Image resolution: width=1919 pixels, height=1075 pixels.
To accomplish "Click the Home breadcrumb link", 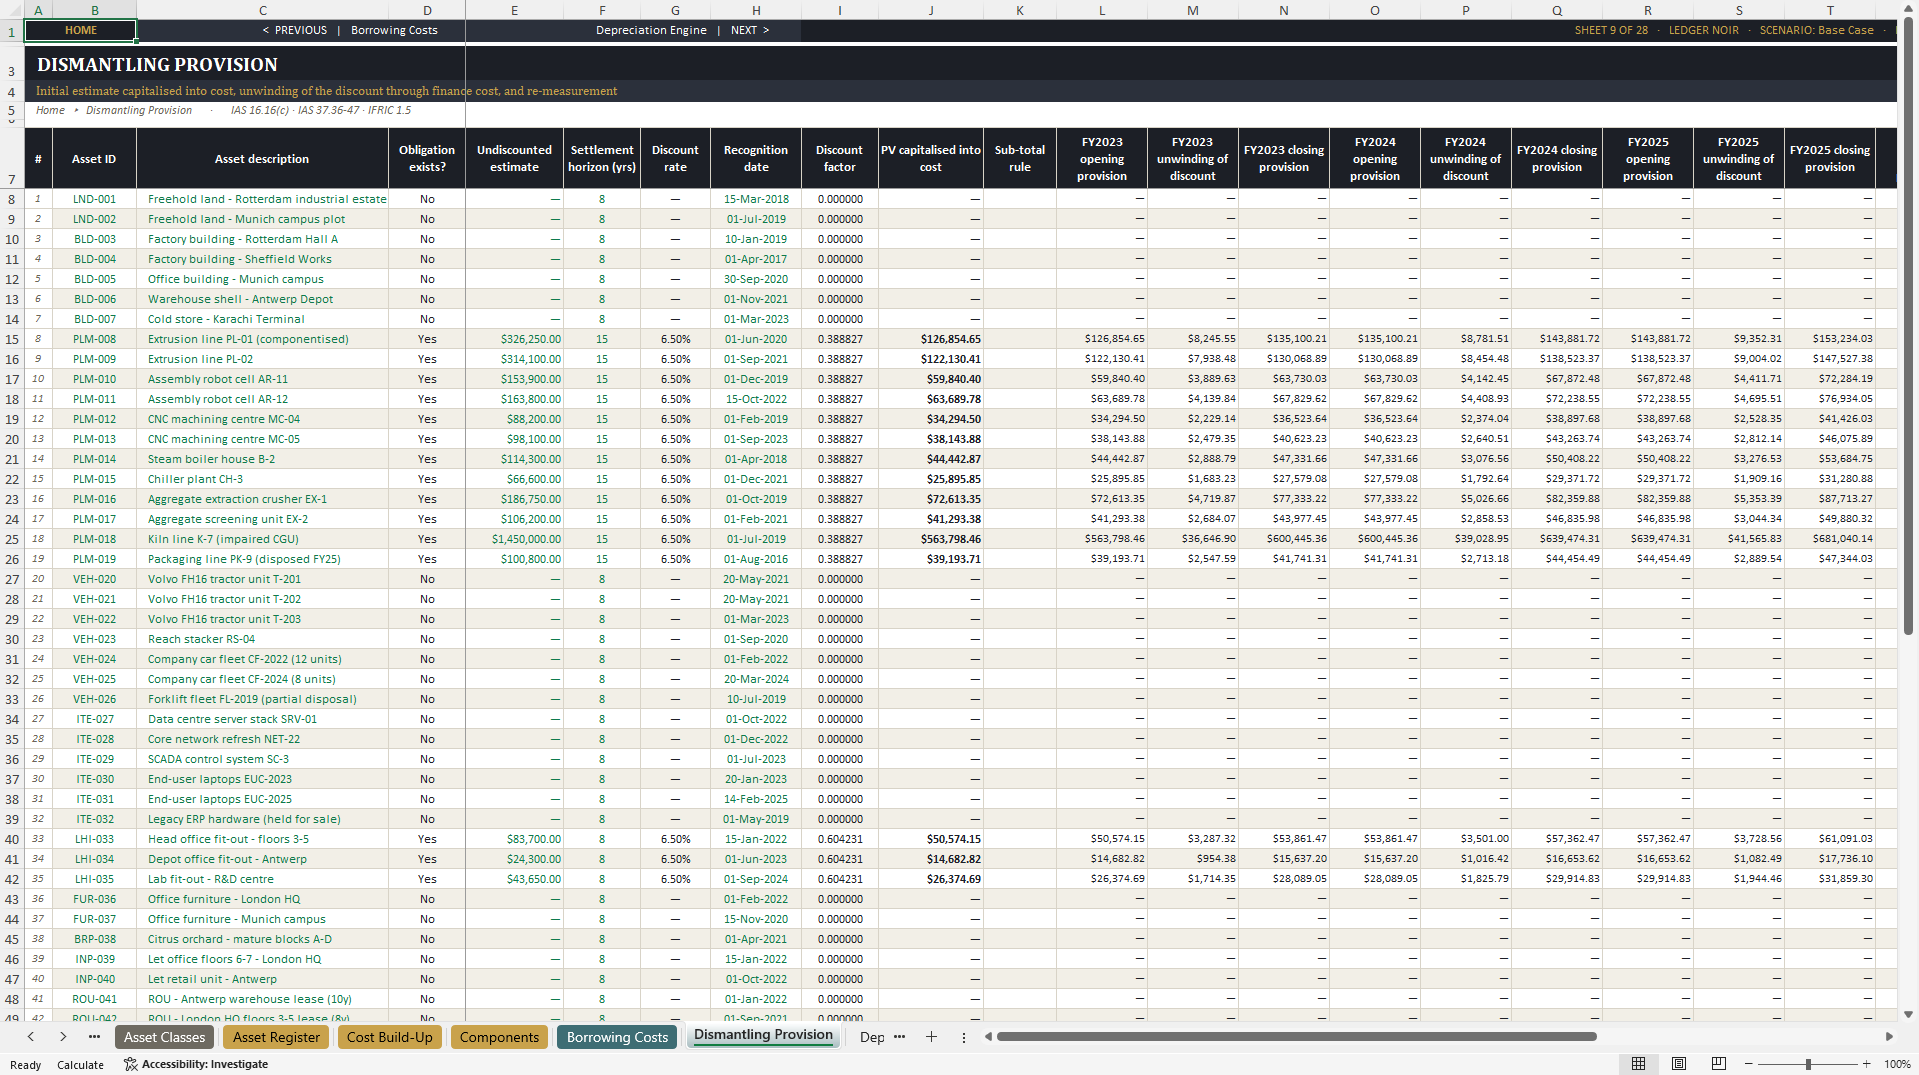I will [x=50, y=110].
